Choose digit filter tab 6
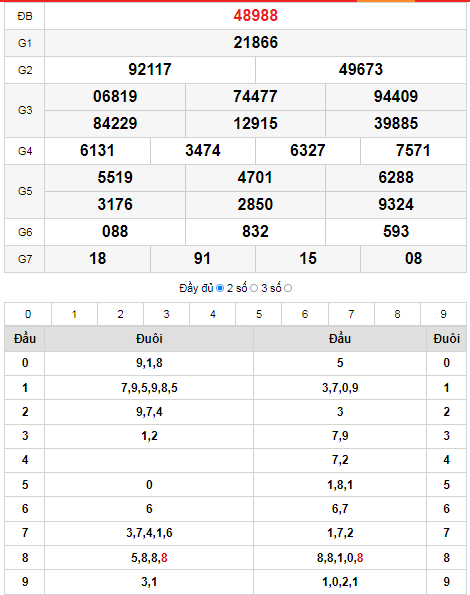The image size is (470, 595). (305, 314)
